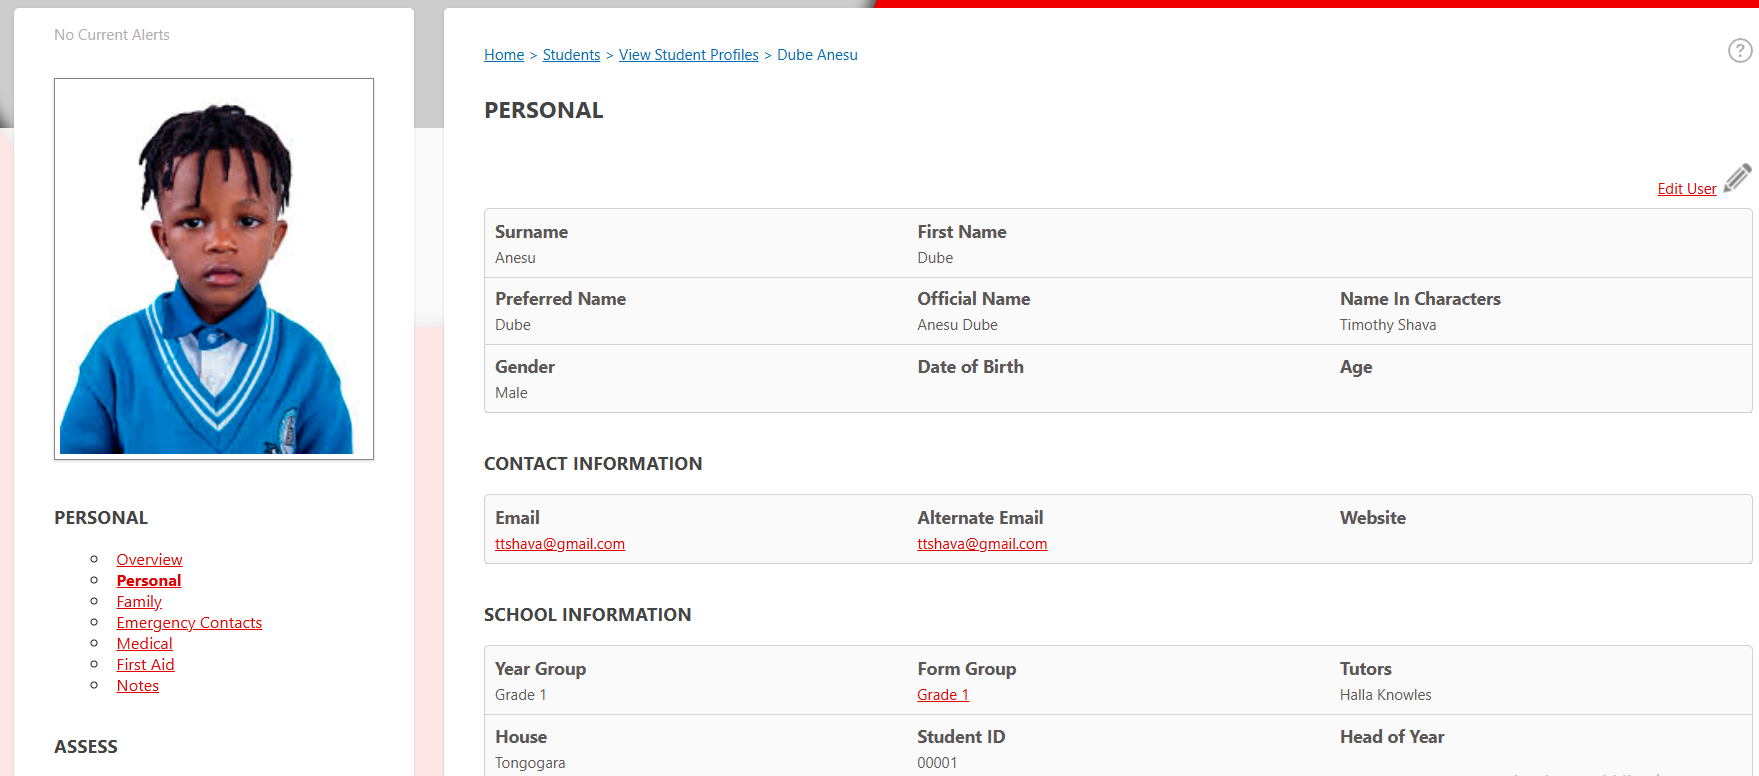This screenshot has width=1759, height=776.
Task: Select the SCHOOL INFORMATION heading
Action: [x=587, y=615]
